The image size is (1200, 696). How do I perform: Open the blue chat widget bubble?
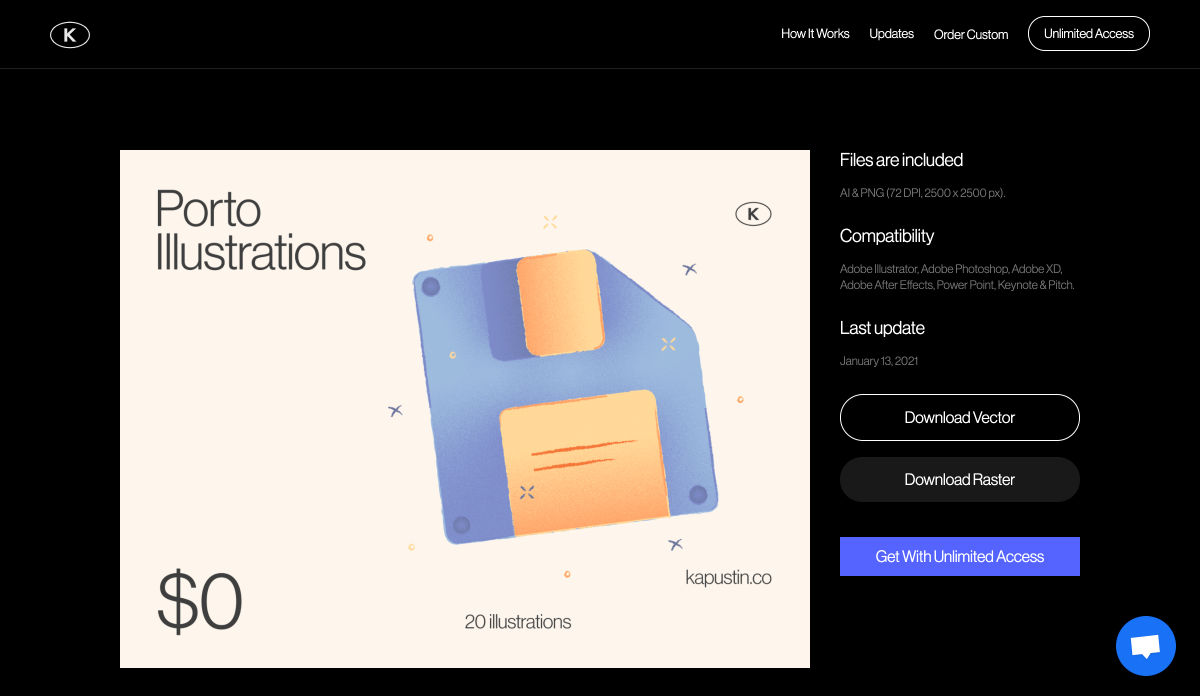pos(1145,646)
